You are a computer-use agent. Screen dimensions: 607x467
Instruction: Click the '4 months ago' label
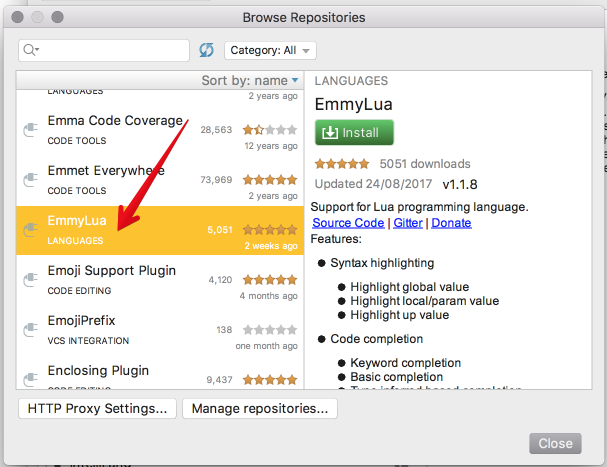pos(268,296)
